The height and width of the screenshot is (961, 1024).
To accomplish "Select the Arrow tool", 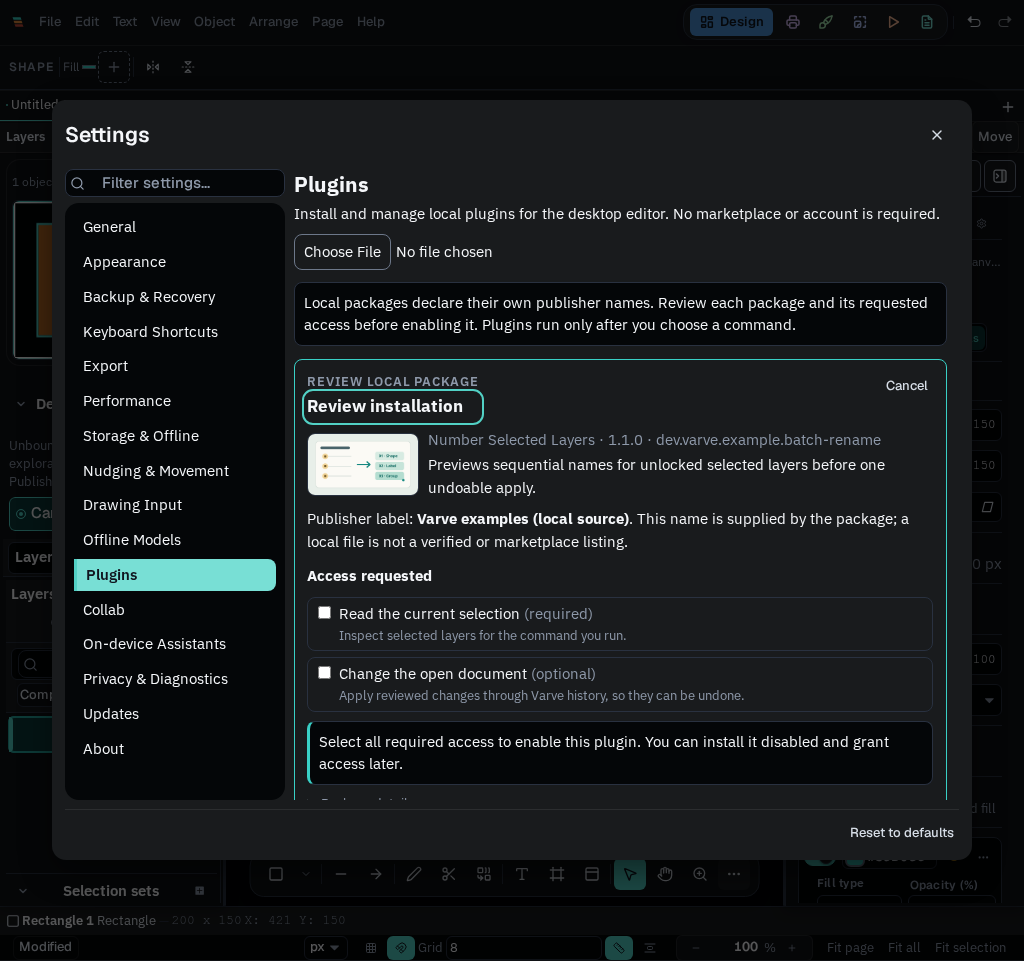I will pos(376,874).
